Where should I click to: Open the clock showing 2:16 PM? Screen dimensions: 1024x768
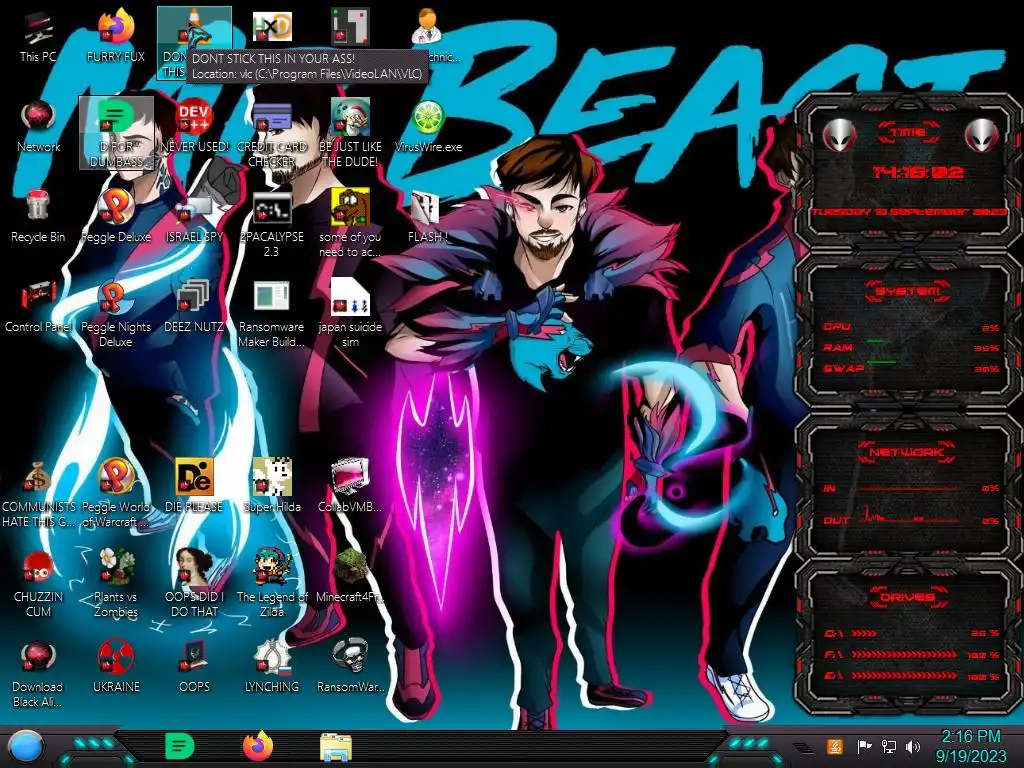(x=971, y=746)
